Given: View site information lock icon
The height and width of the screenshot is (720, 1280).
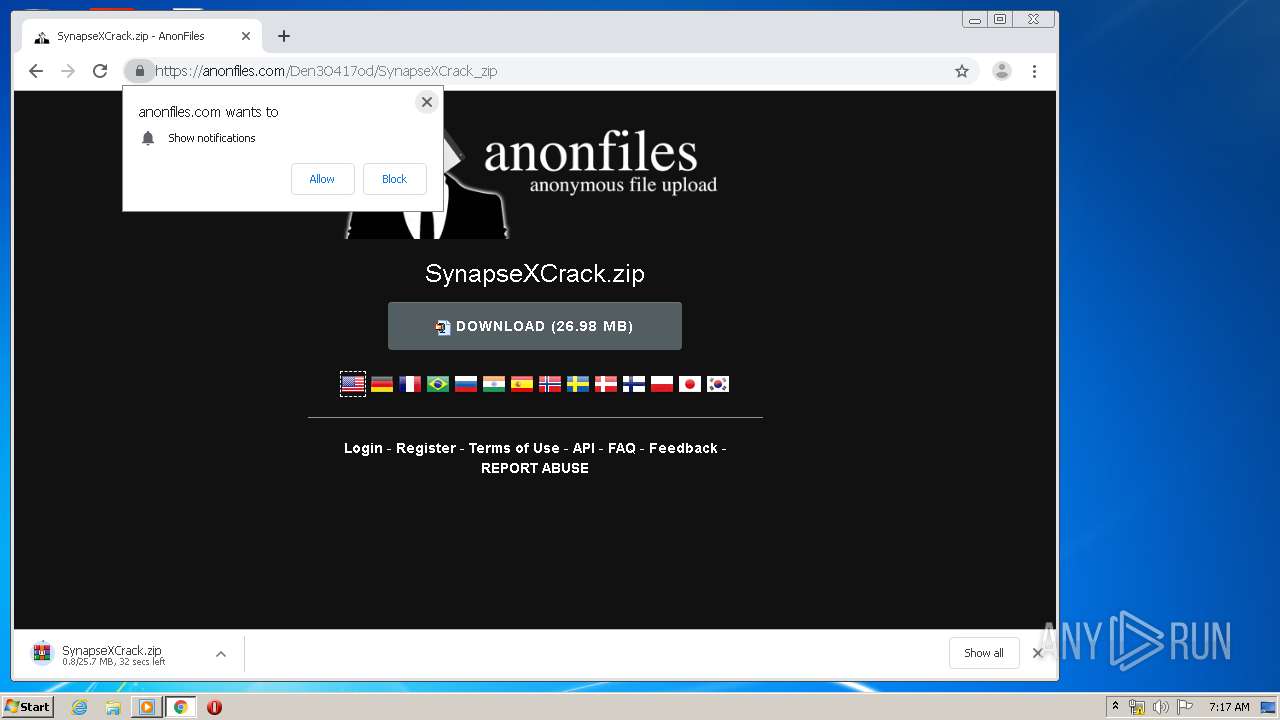Looking at the screenshot, I should pos(140,71).
